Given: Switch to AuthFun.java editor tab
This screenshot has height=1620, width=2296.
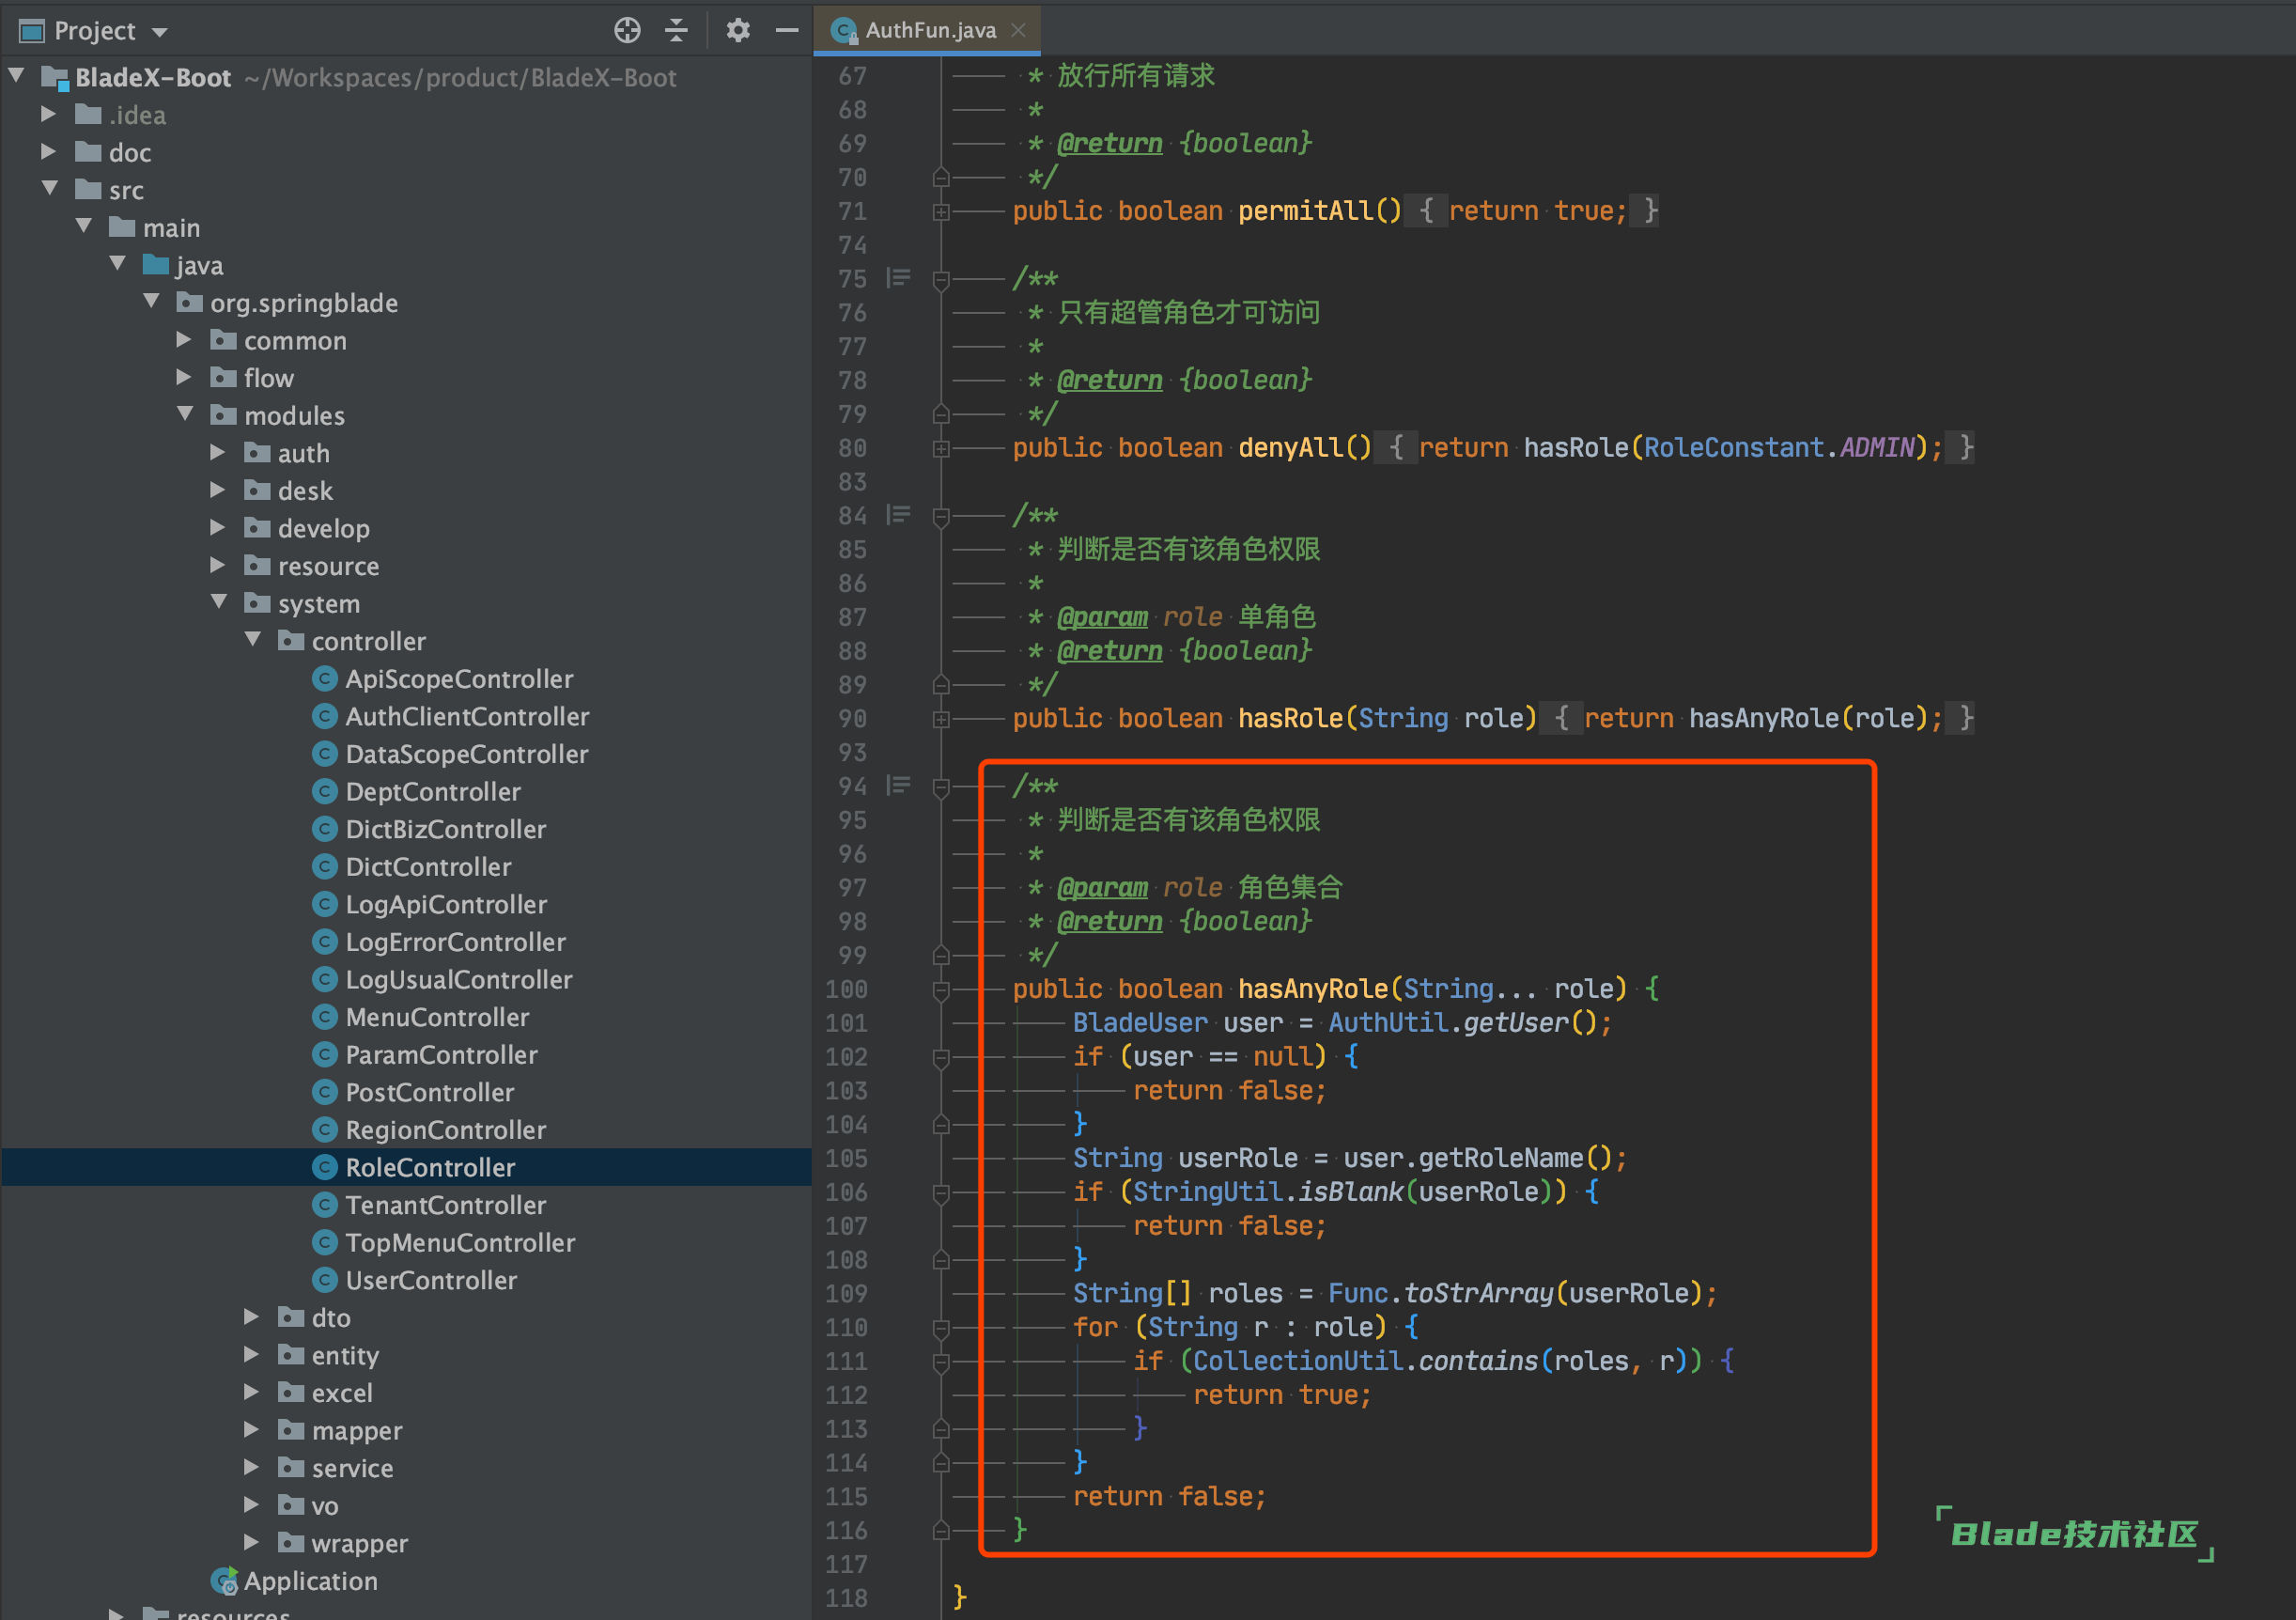Looking at the screenshot, I should (x=930, y=30).
